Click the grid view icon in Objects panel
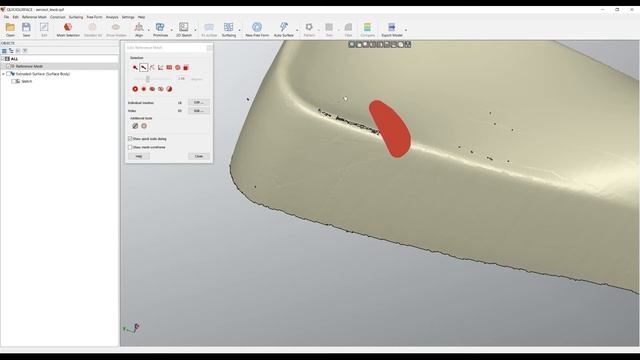 [4, 51]
